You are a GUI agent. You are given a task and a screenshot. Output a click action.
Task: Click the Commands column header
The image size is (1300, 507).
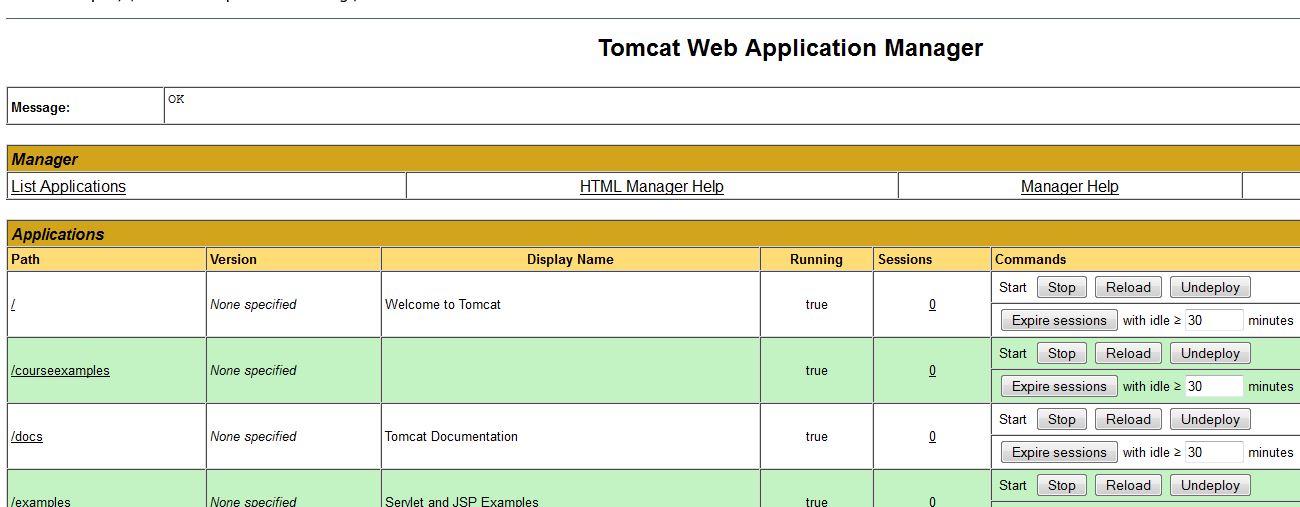[1030, 259]
